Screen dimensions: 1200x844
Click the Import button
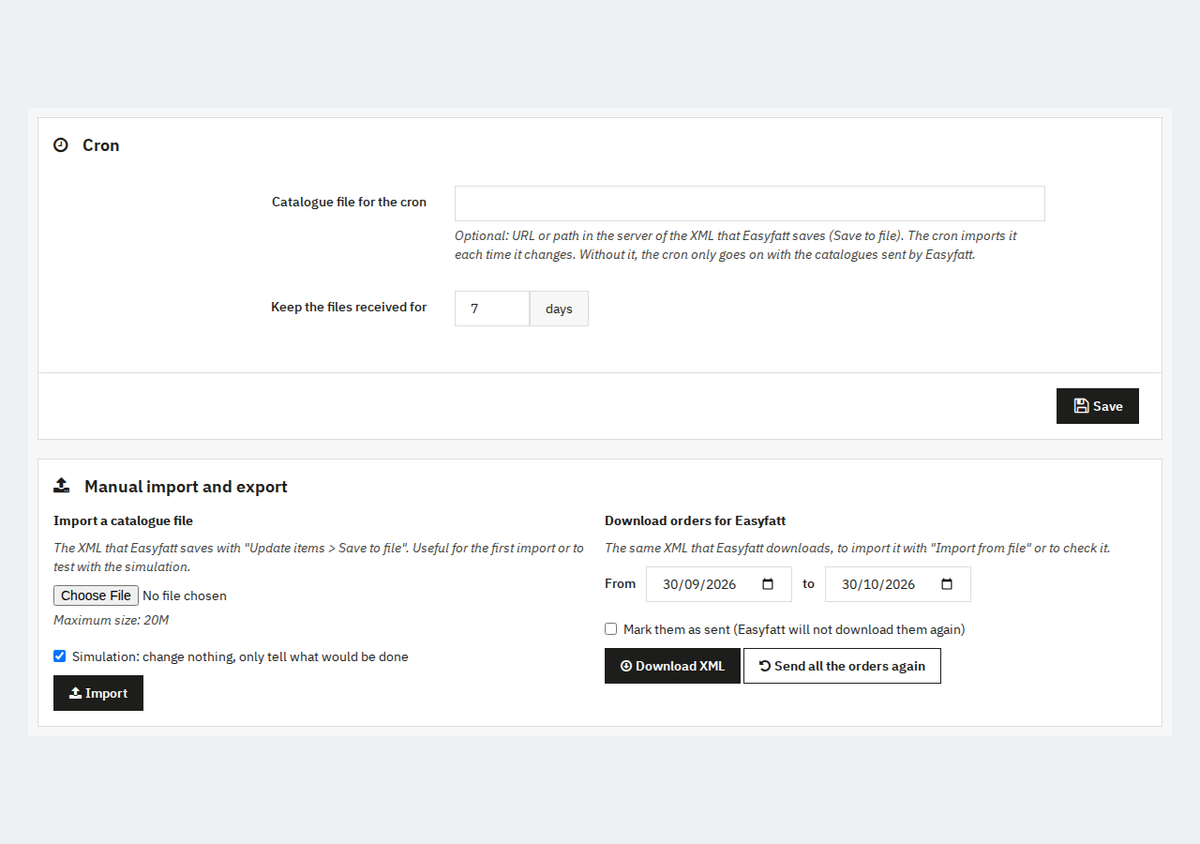[x=98, y=693]
